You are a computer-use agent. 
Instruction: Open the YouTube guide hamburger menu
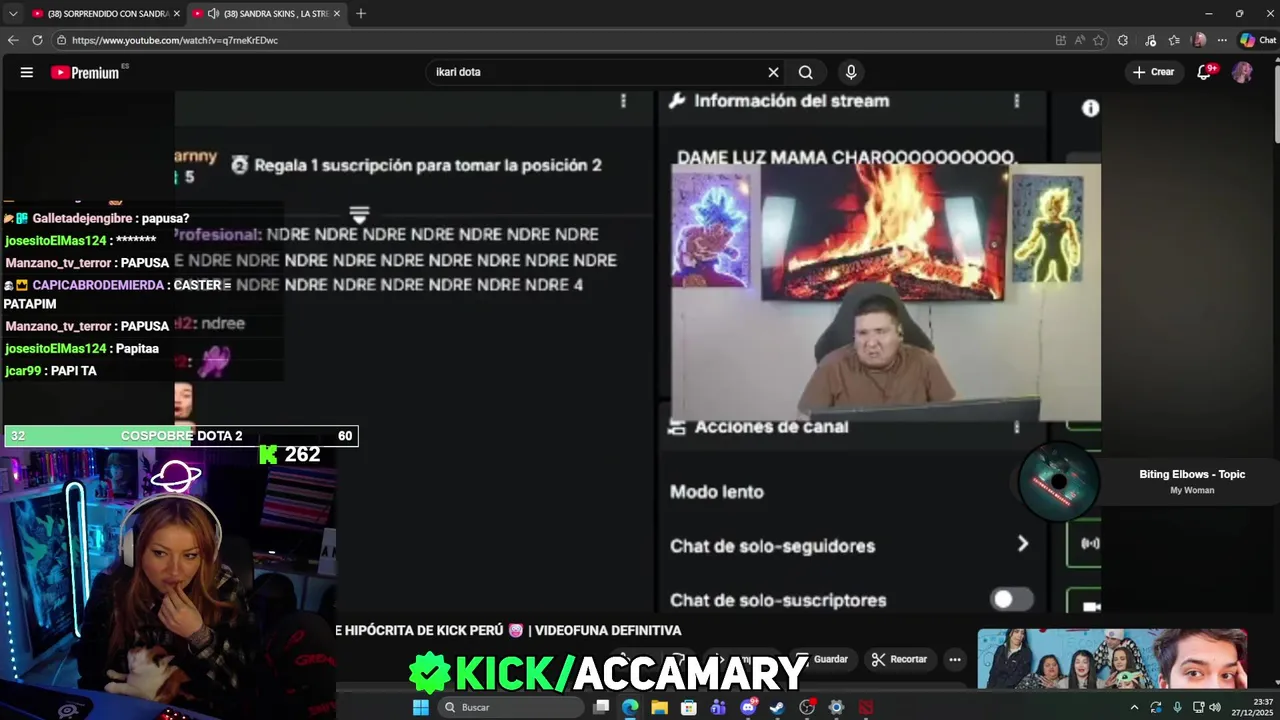27,72
